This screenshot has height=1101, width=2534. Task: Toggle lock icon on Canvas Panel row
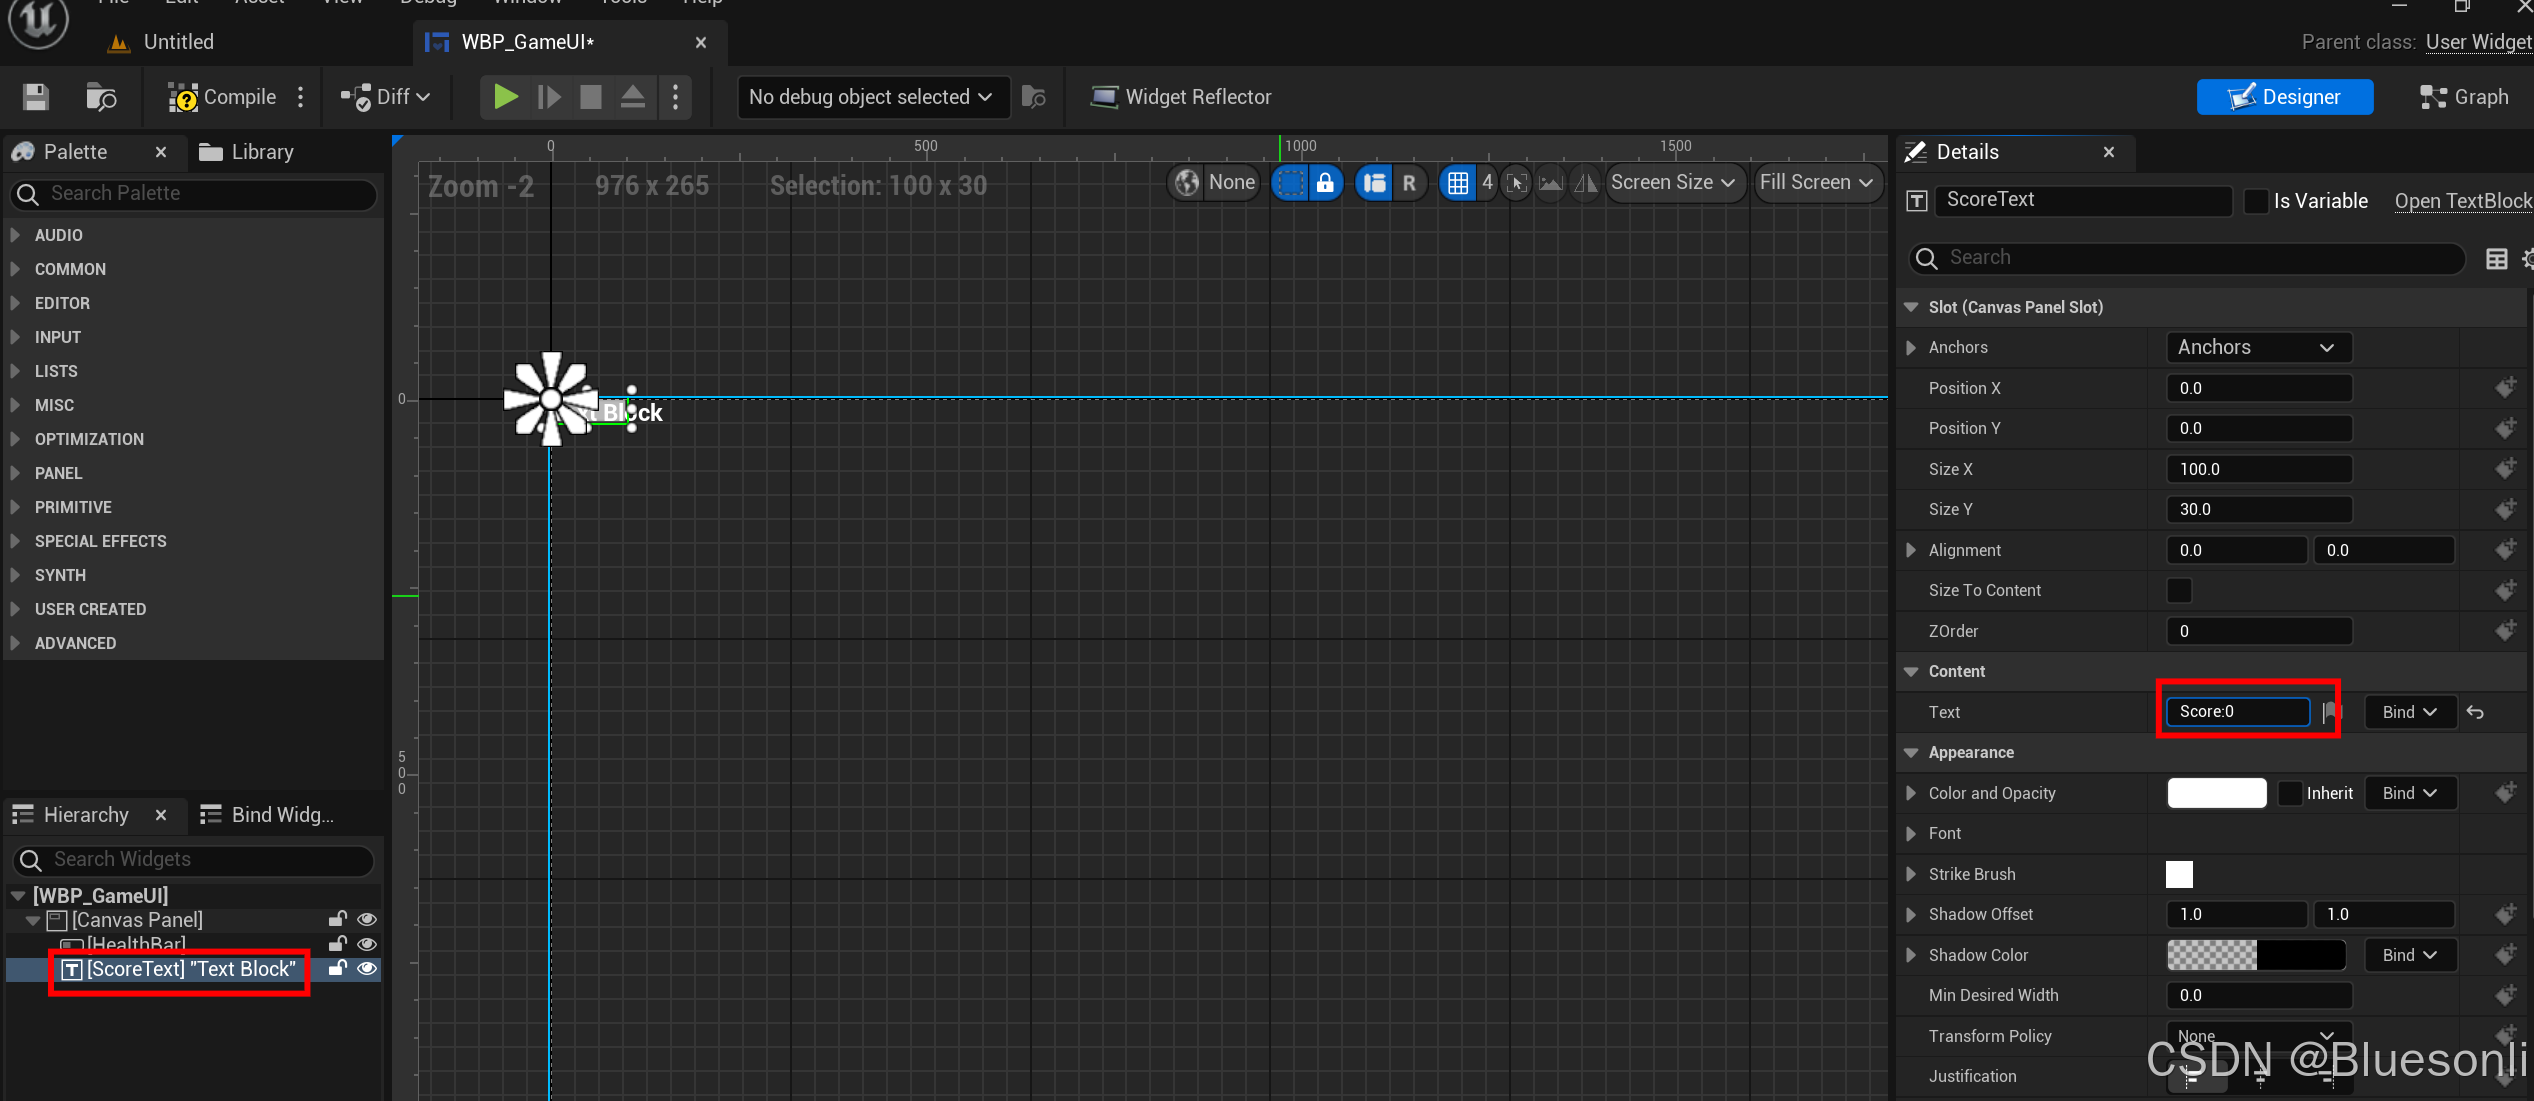tap(338, 920)
